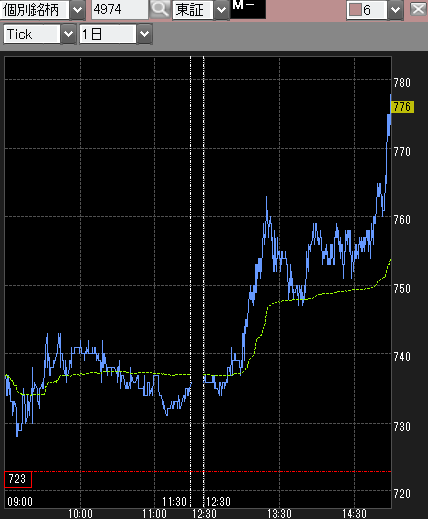Image resolution: width=428 pixels, height=519 pixels.
Task: Click the pink color swatch labeled 6
Action: (x=355, y=10)
